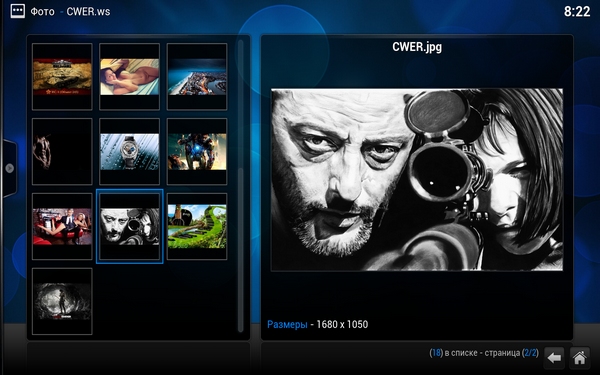The image size is (600, 375).
Task: Click the Photos section icon in header
Action: click(18, 11)
